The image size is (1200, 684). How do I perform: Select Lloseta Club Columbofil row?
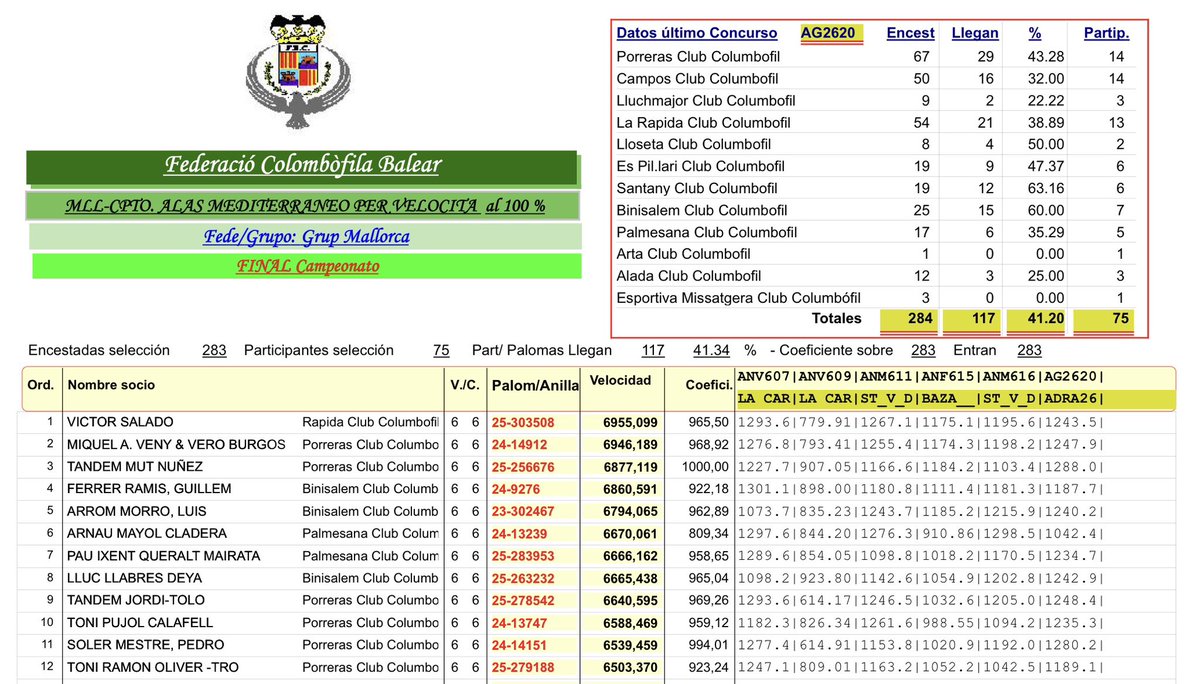[877, 144]
